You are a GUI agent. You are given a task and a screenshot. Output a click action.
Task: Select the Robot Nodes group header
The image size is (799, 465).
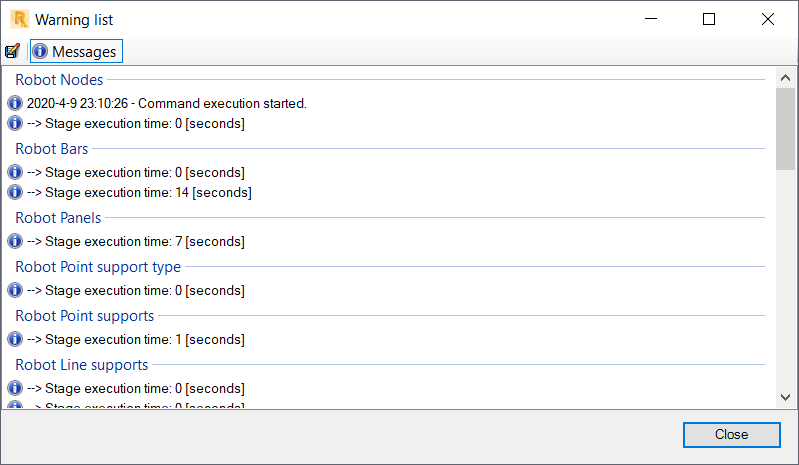pyautogui.click(x=59, y=79)
